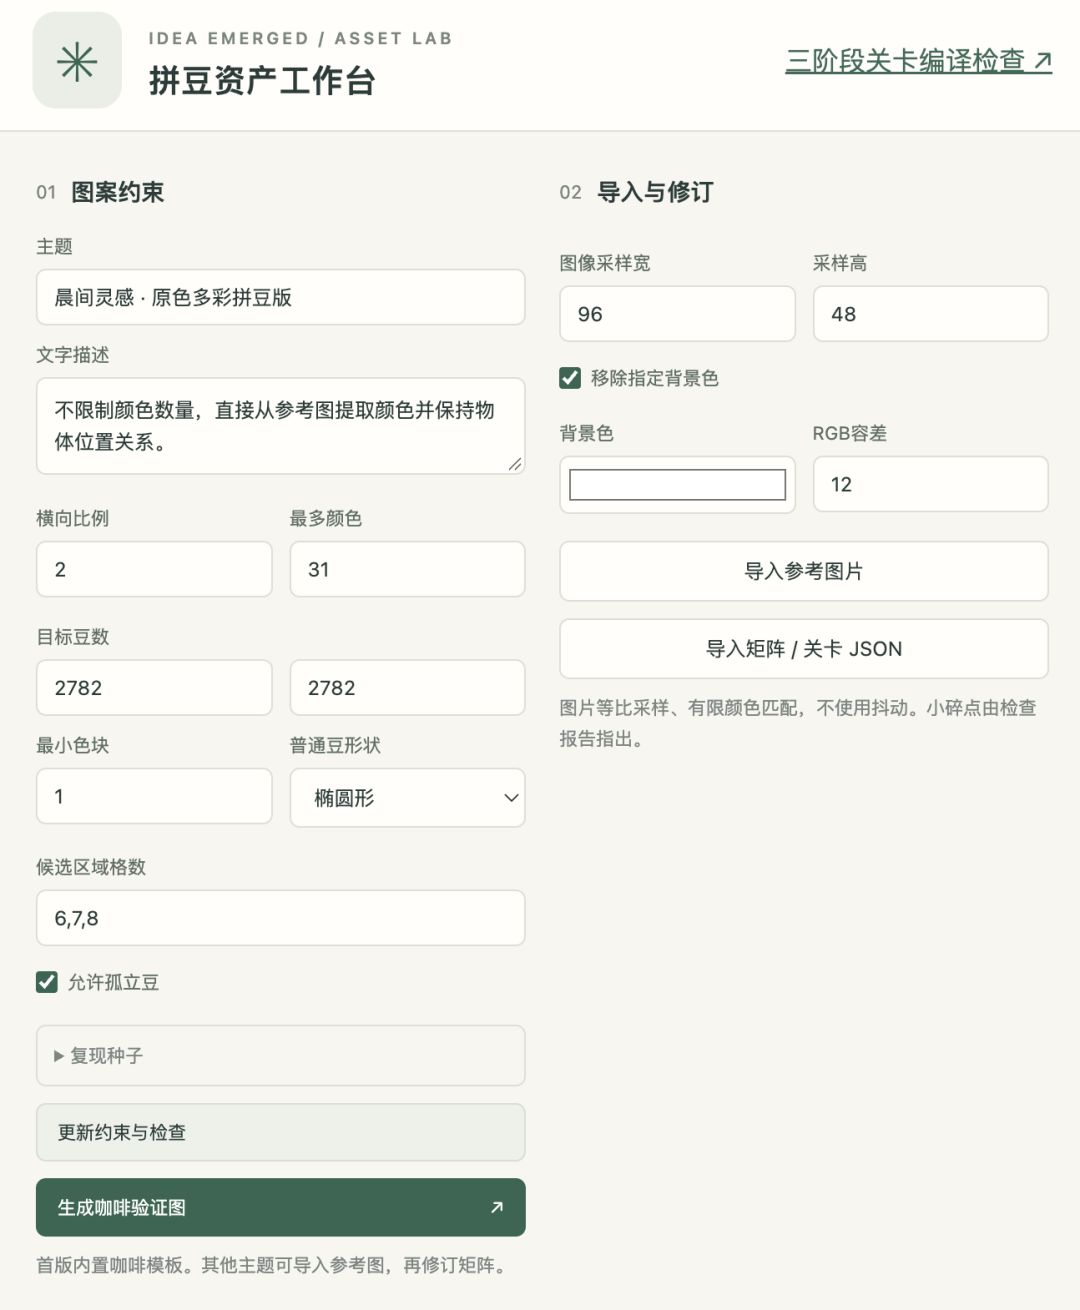
Task: Click the textarea resize handle icon
Action: (515, 464)
